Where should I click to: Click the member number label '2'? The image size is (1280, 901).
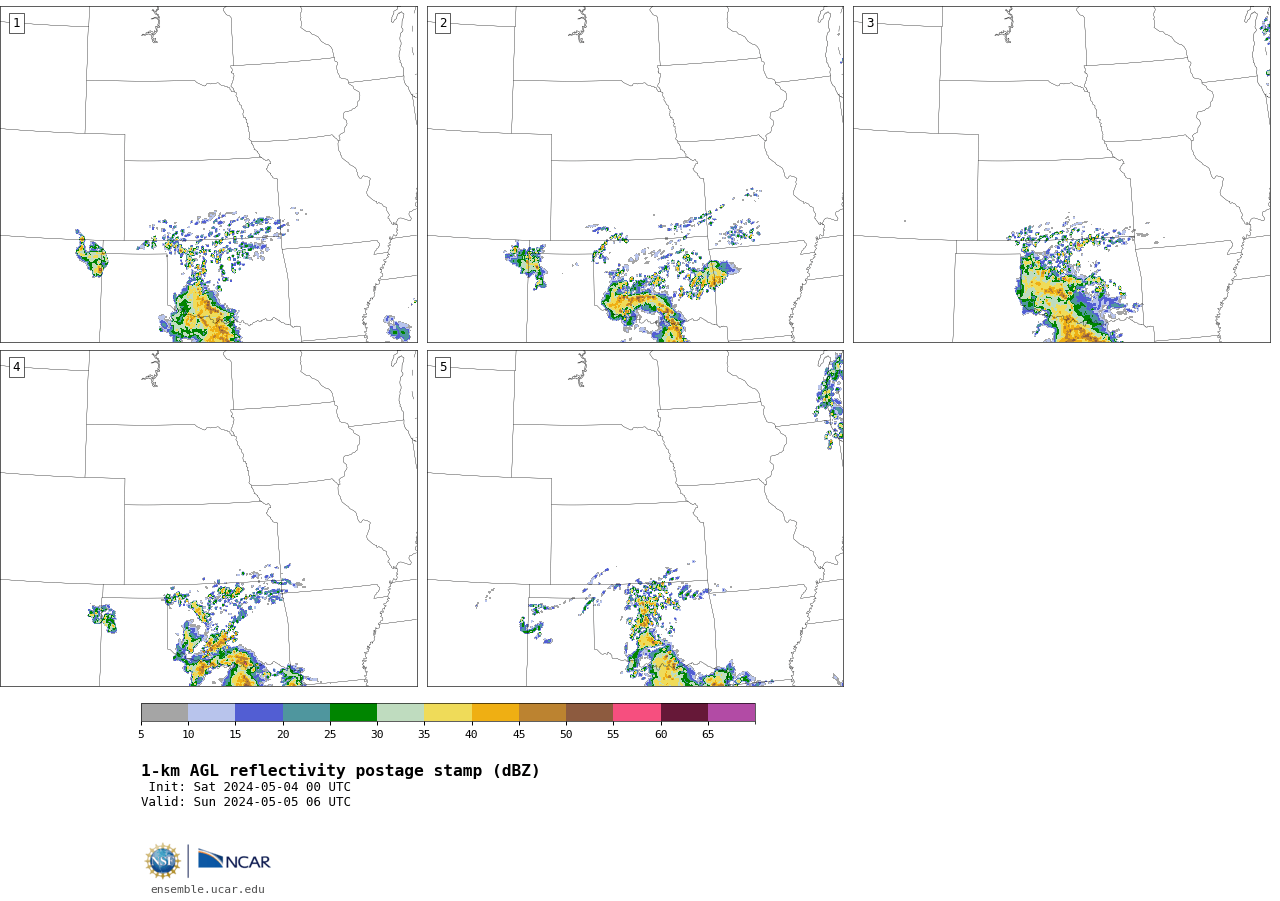coord(443,23)
